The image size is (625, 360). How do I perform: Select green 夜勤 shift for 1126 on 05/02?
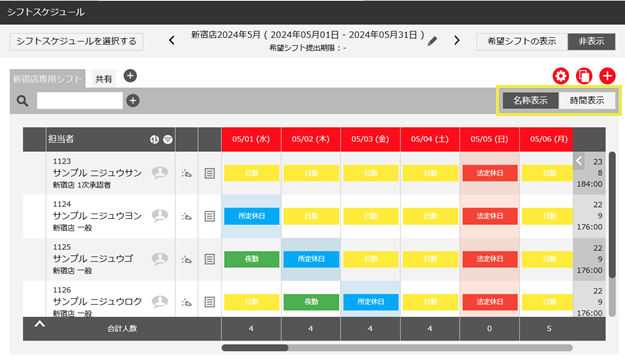coord(311,302)
